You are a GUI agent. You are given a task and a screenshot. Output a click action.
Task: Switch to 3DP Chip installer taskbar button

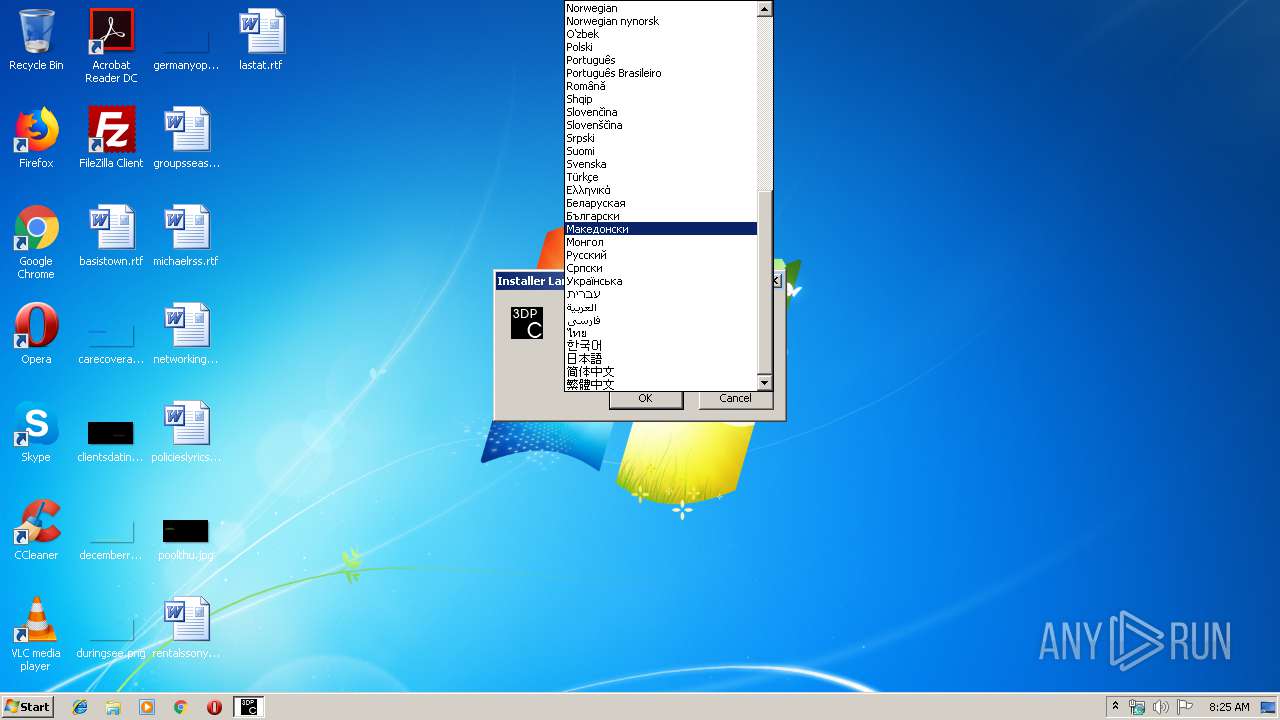click(x=249, y=707)
